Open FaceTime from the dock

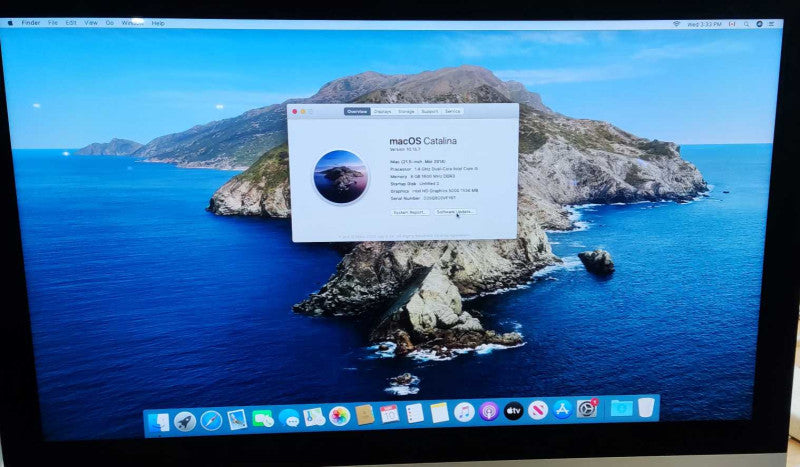(263, 419)
